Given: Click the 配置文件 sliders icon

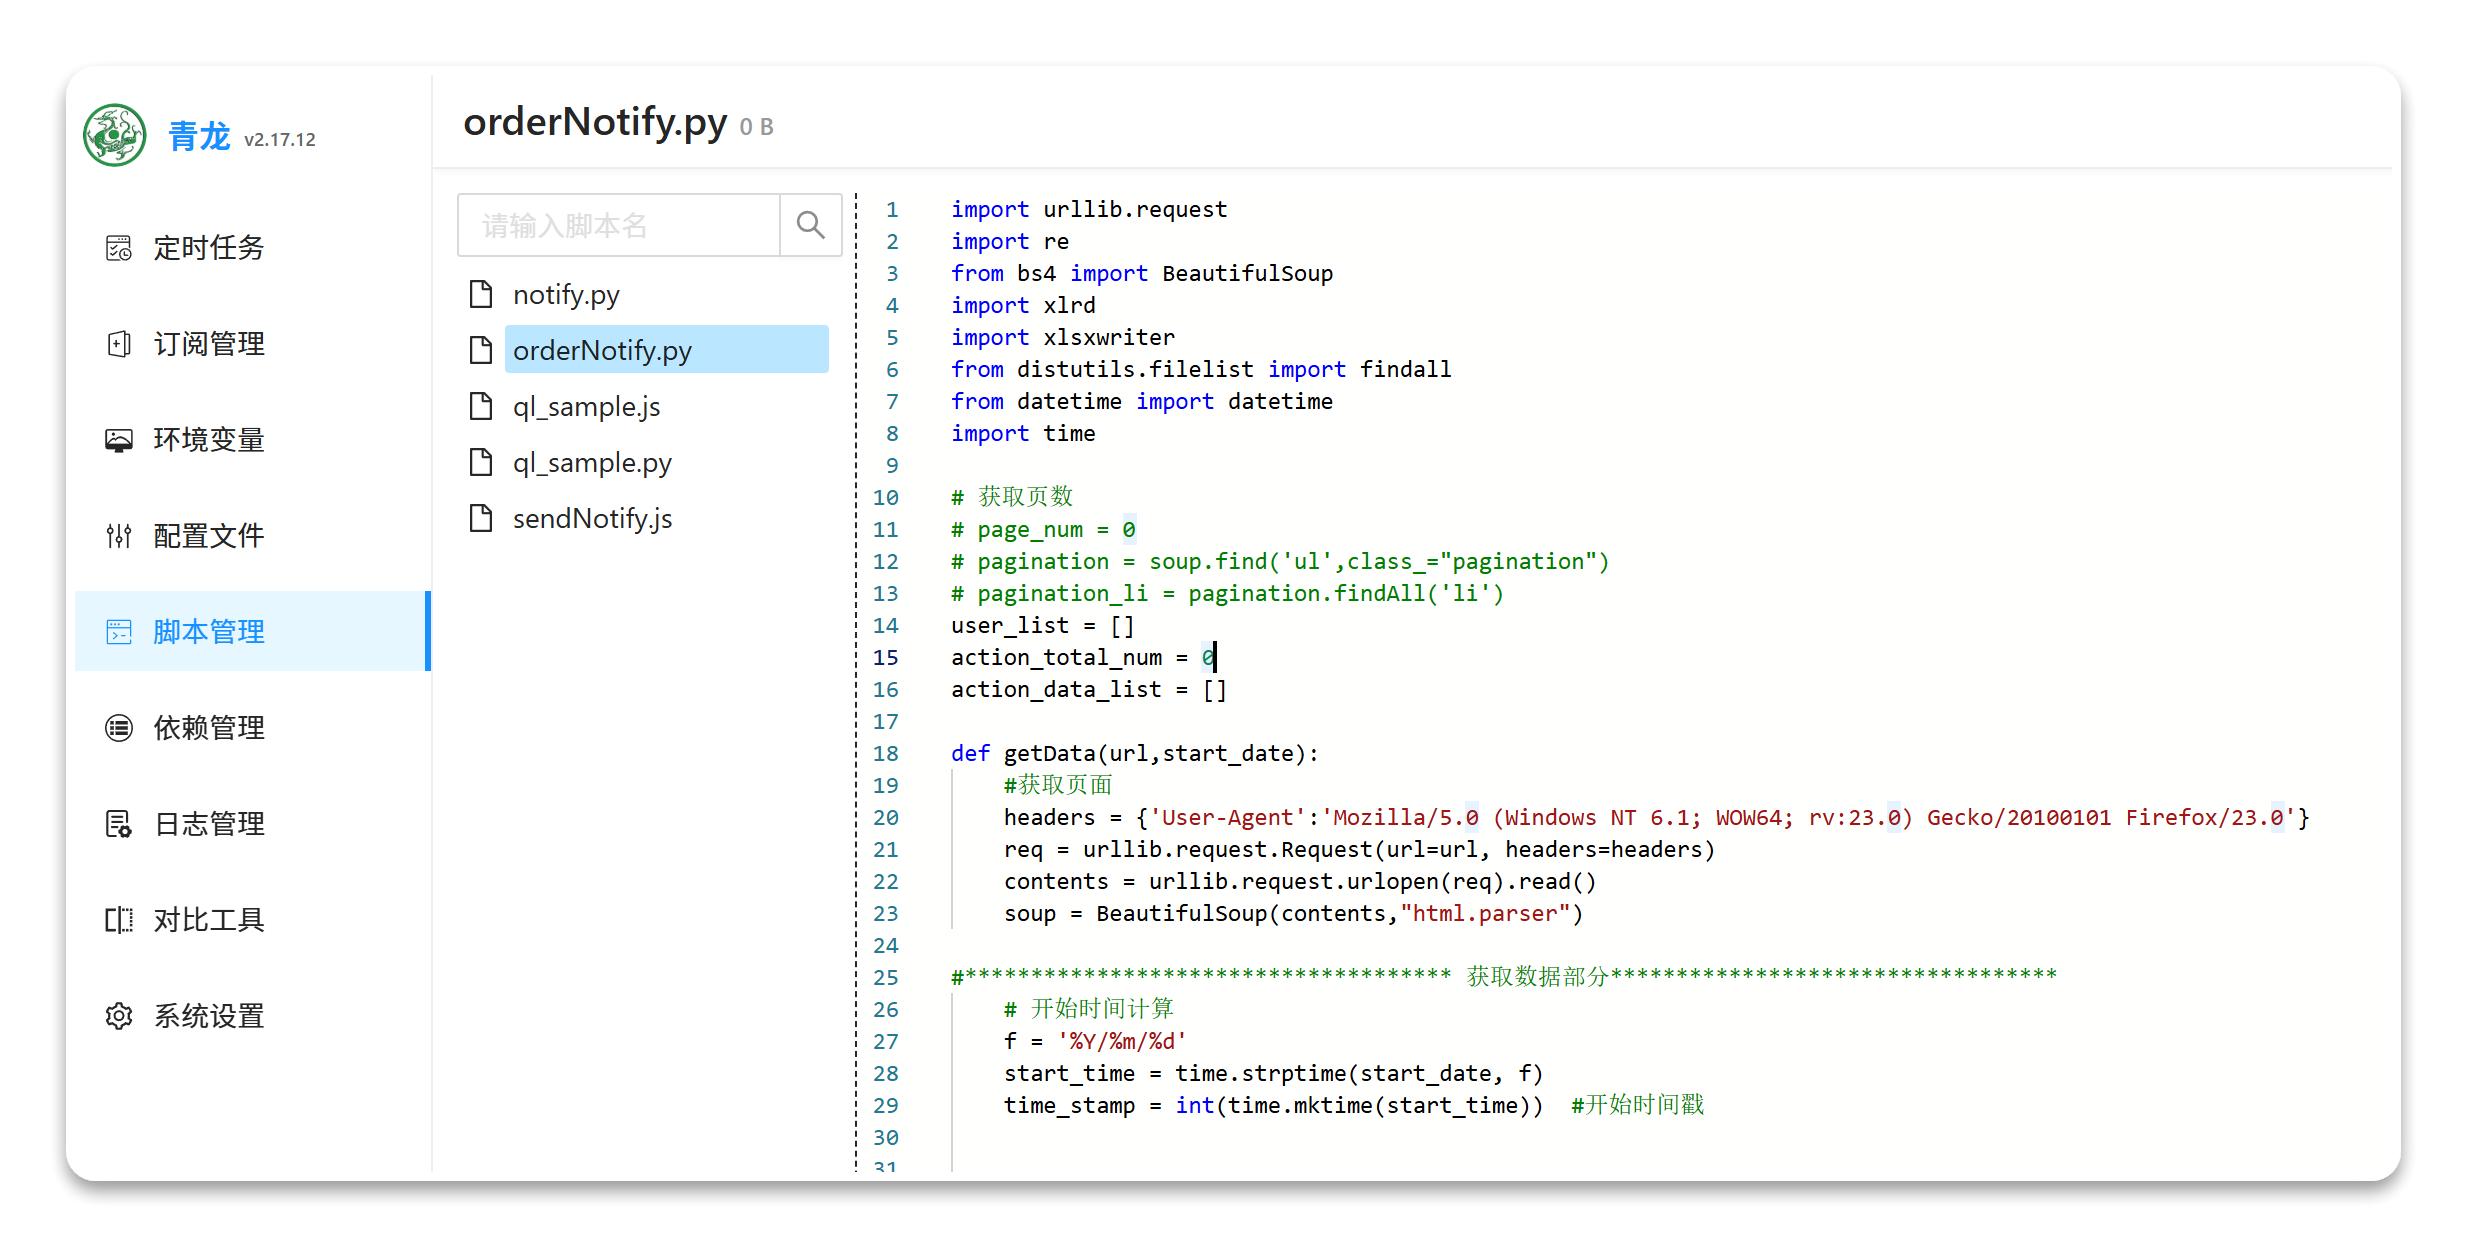Looking at the screenshot, I should point(119,536).
